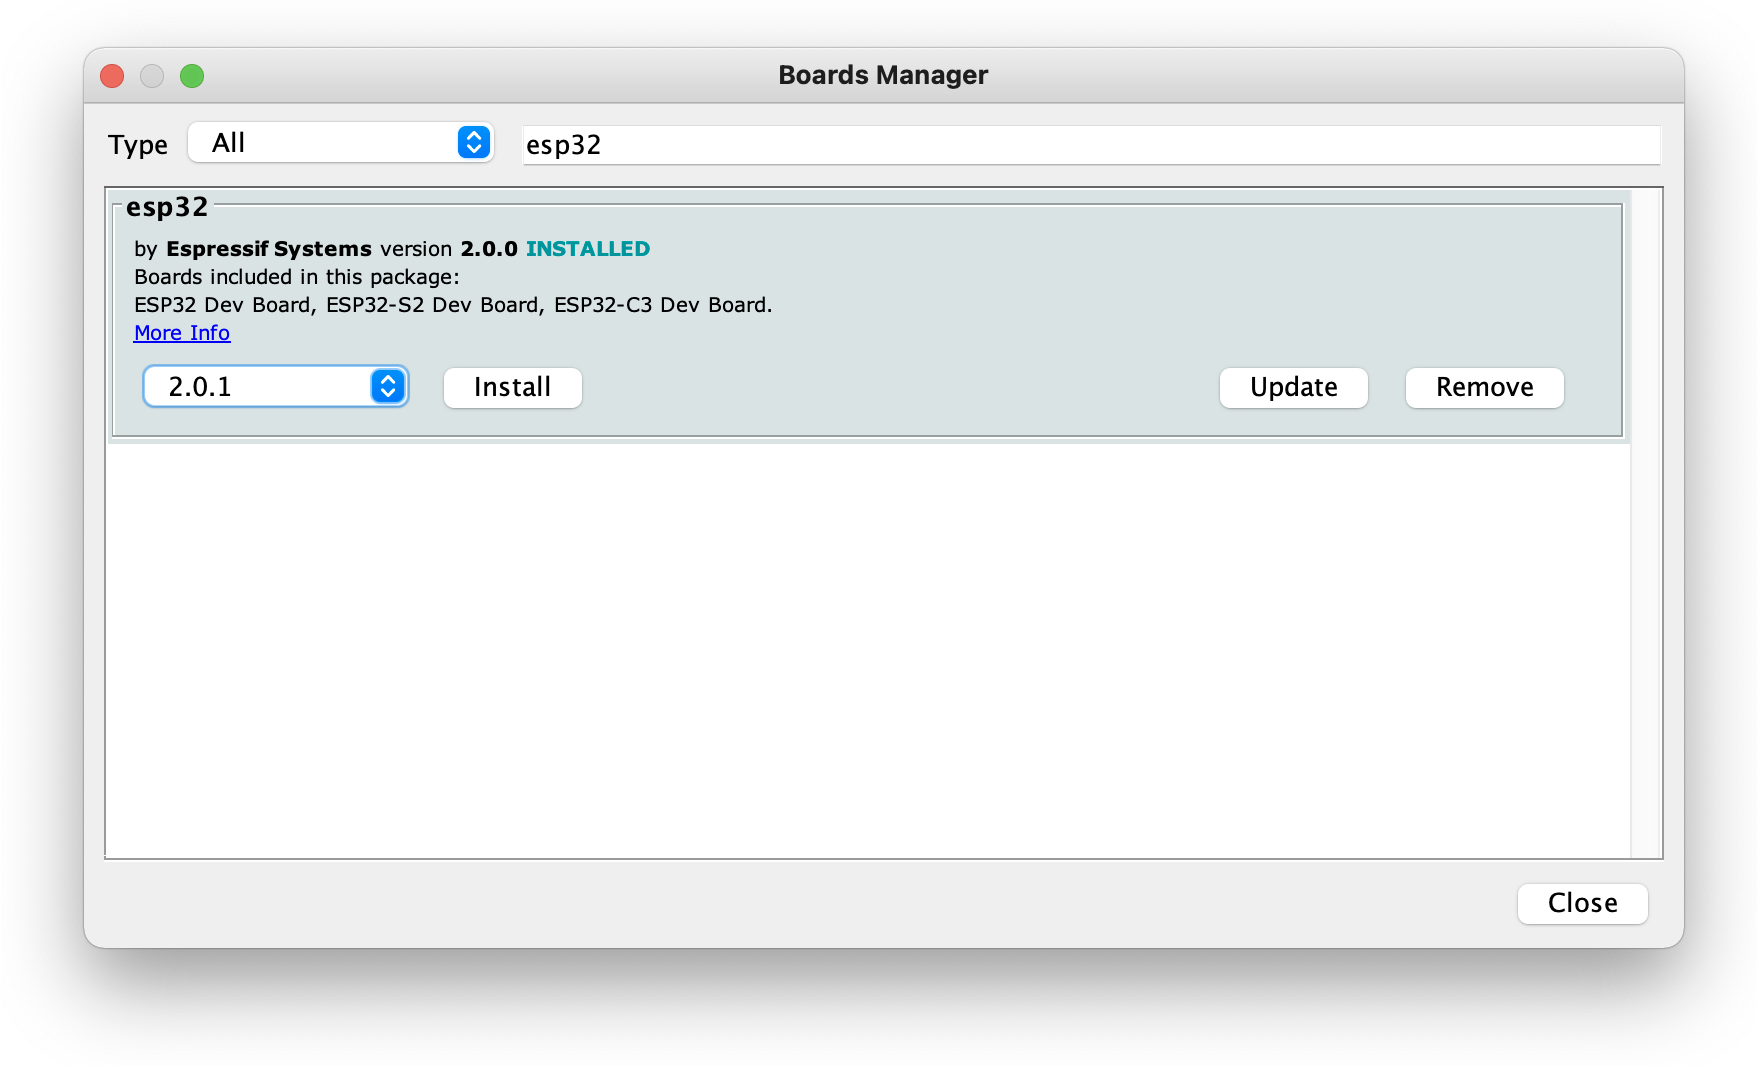Click the INSTALLED status label
Image resolution: width=1758 pixels, height=1066 pixels.
(588, 249)
